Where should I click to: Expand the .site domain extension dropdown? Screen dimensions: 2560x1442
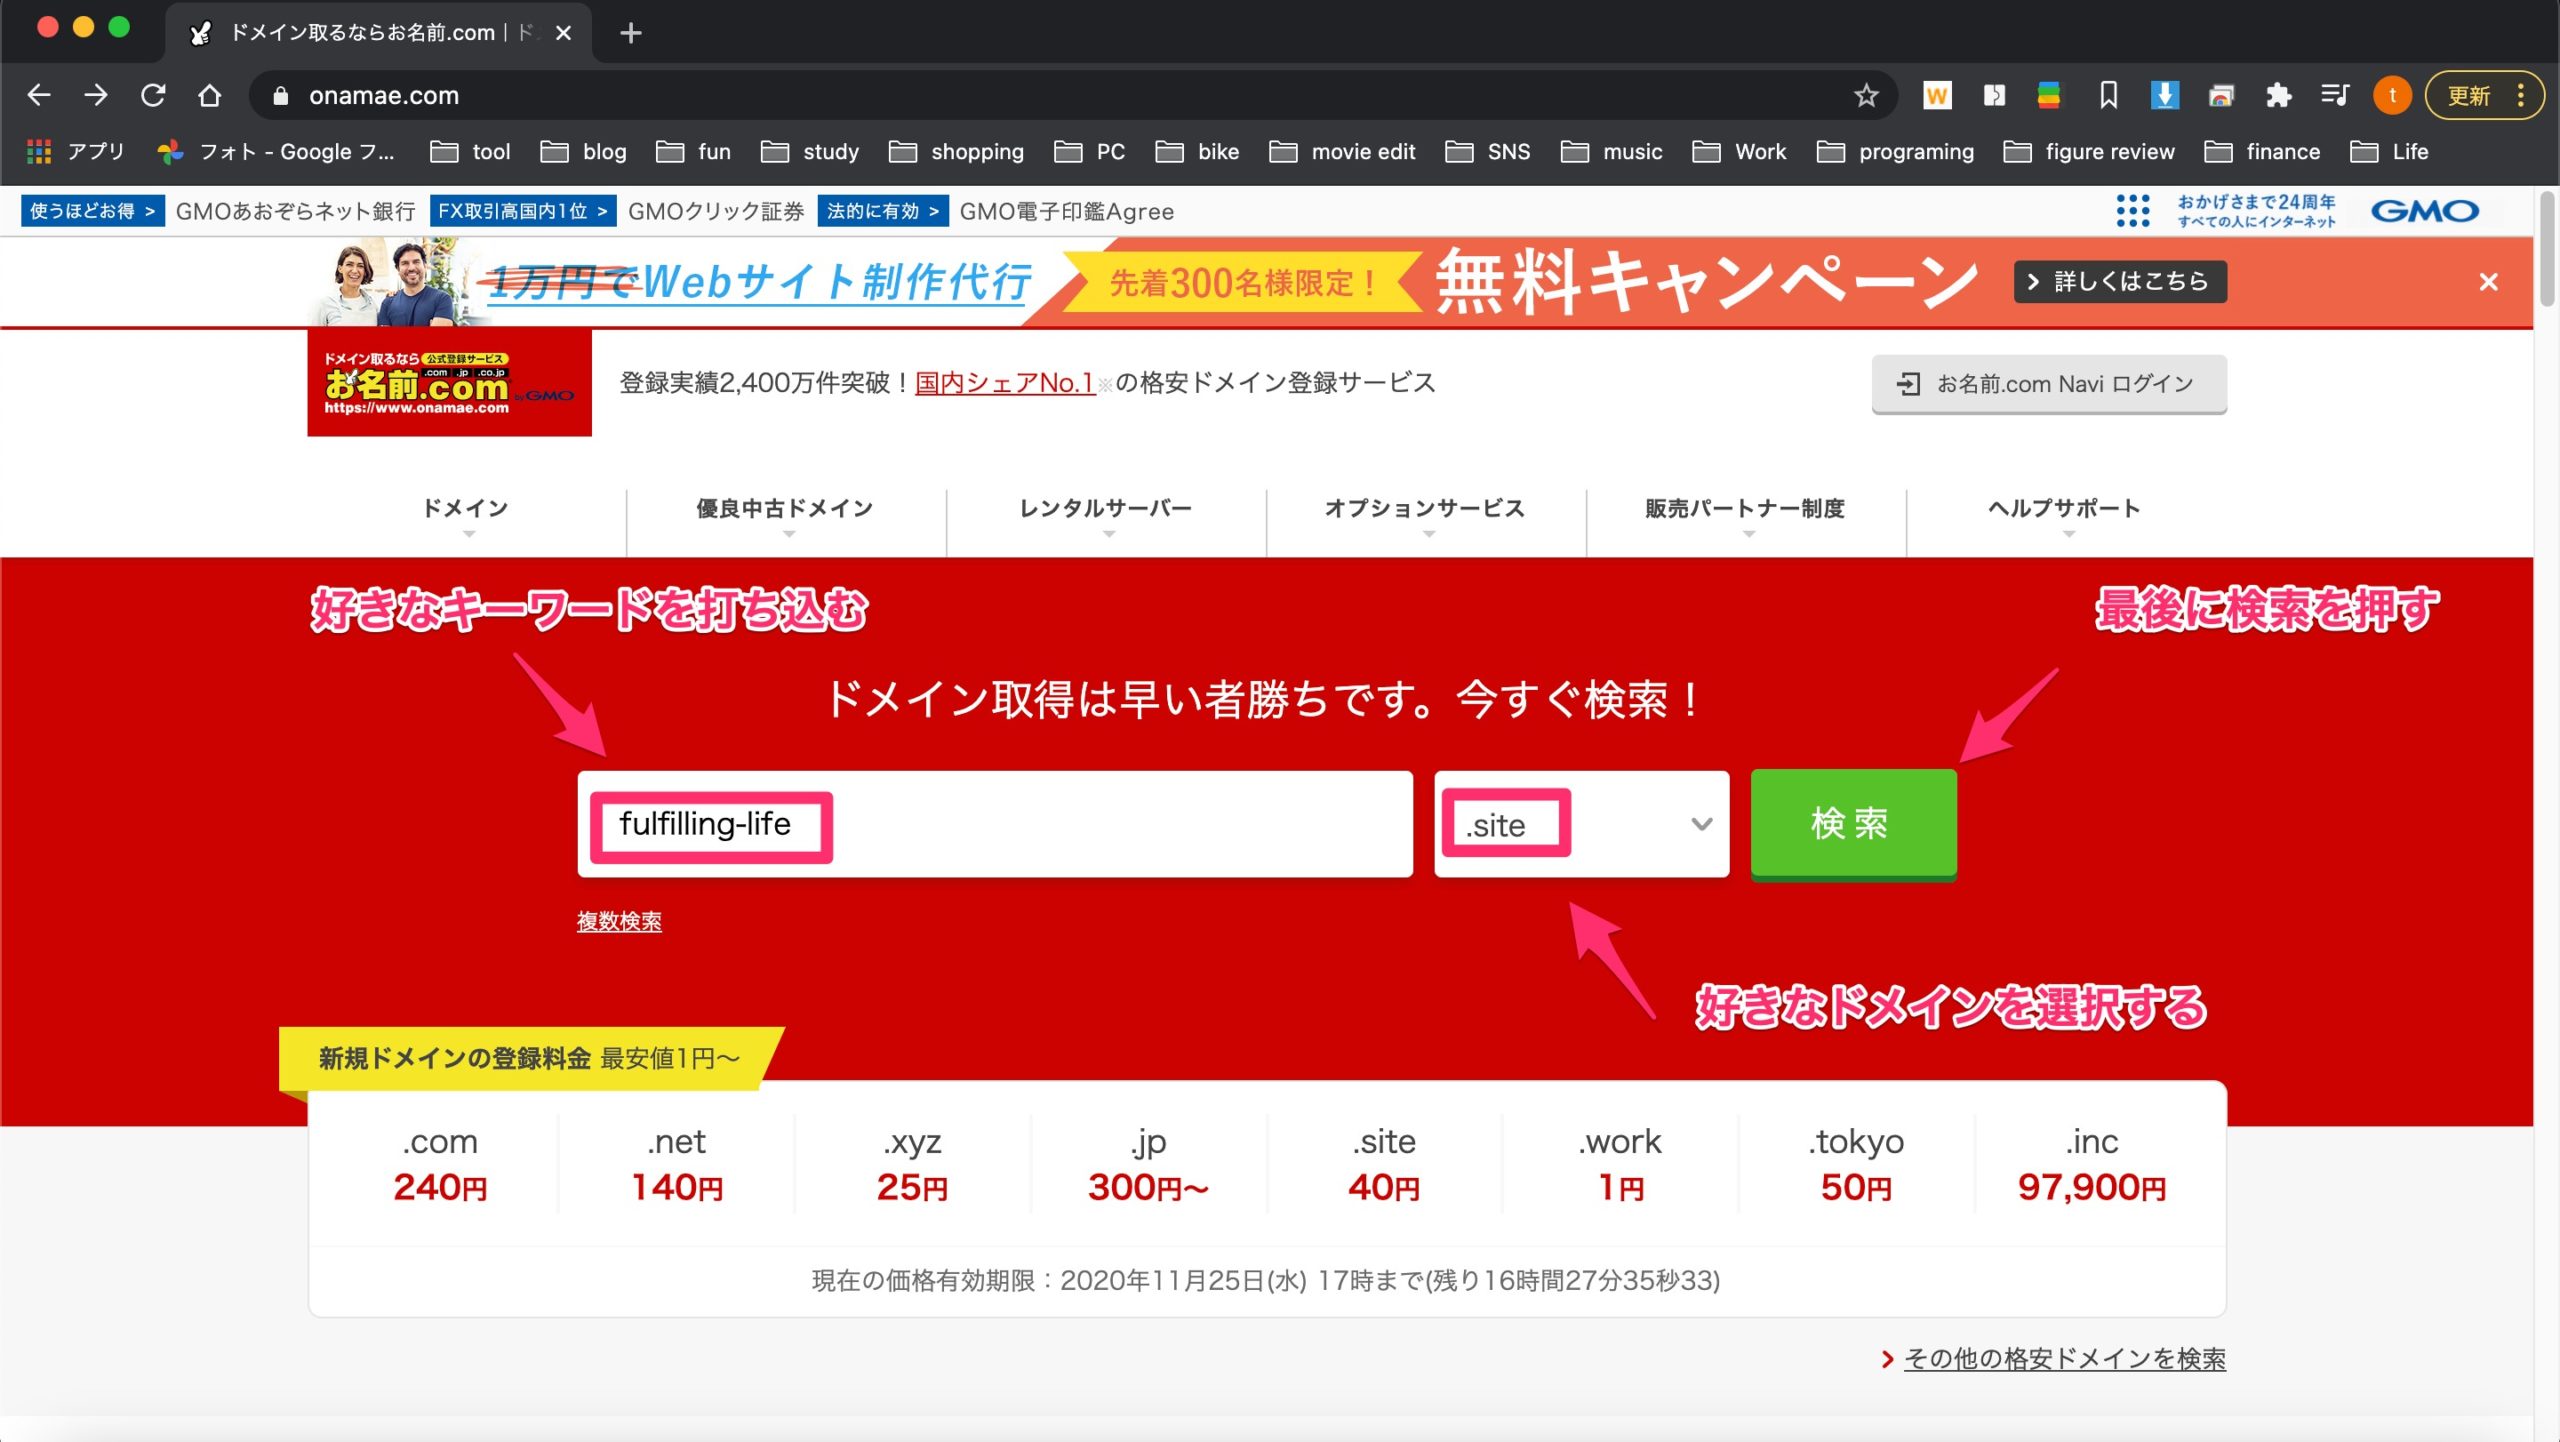[x=1700, y=825]
